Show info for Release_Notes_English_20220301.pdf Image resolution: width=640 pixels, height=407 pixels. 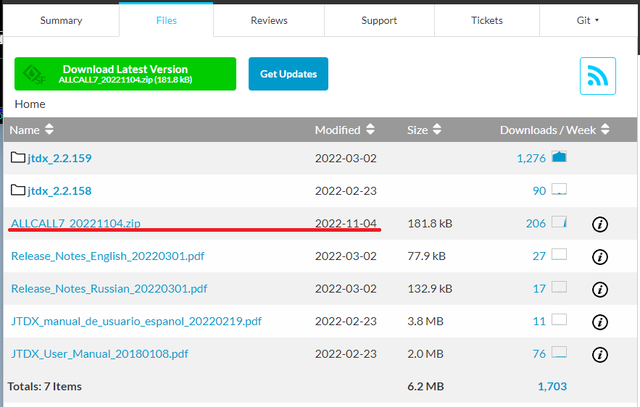click(600, 257)
